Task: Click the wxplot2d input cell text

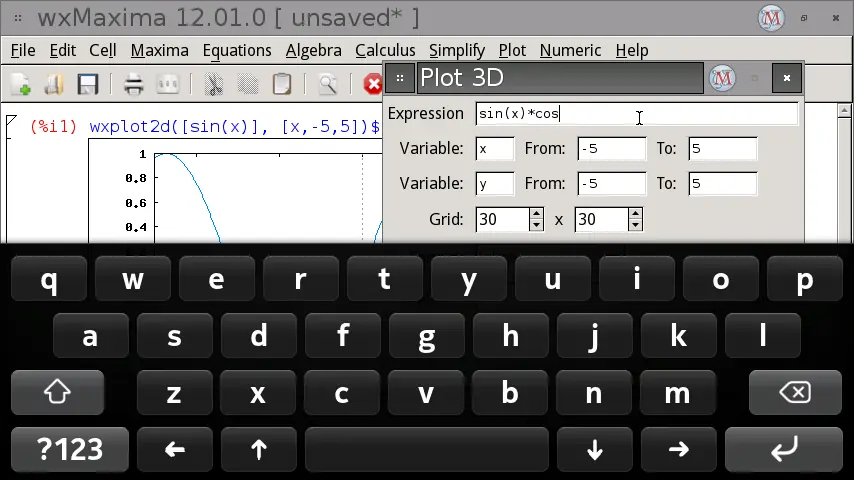Action: tap(234, 127)
